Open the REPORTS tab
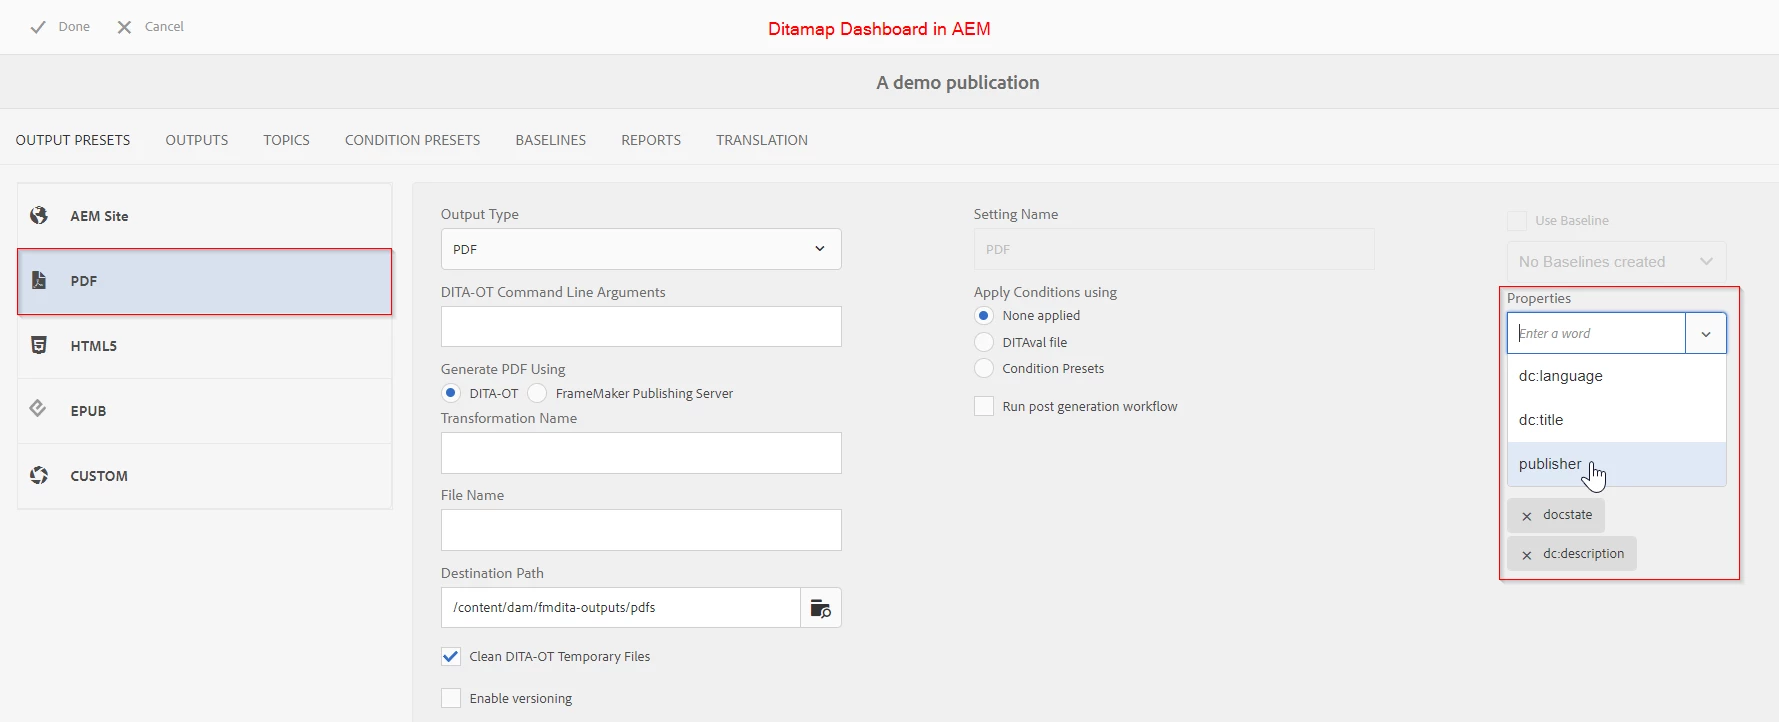Screen dimensions: 1779x722 (651, 140)
